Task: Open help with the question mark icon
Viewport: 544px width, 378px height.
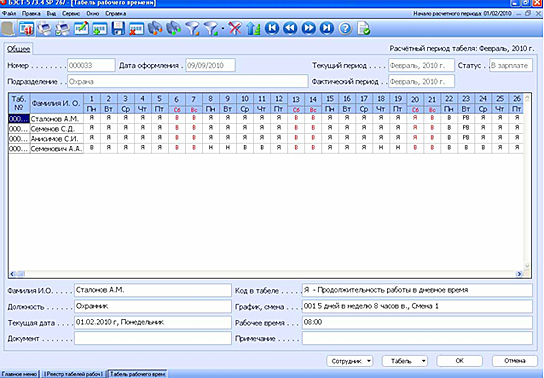Action: [345, 28]
